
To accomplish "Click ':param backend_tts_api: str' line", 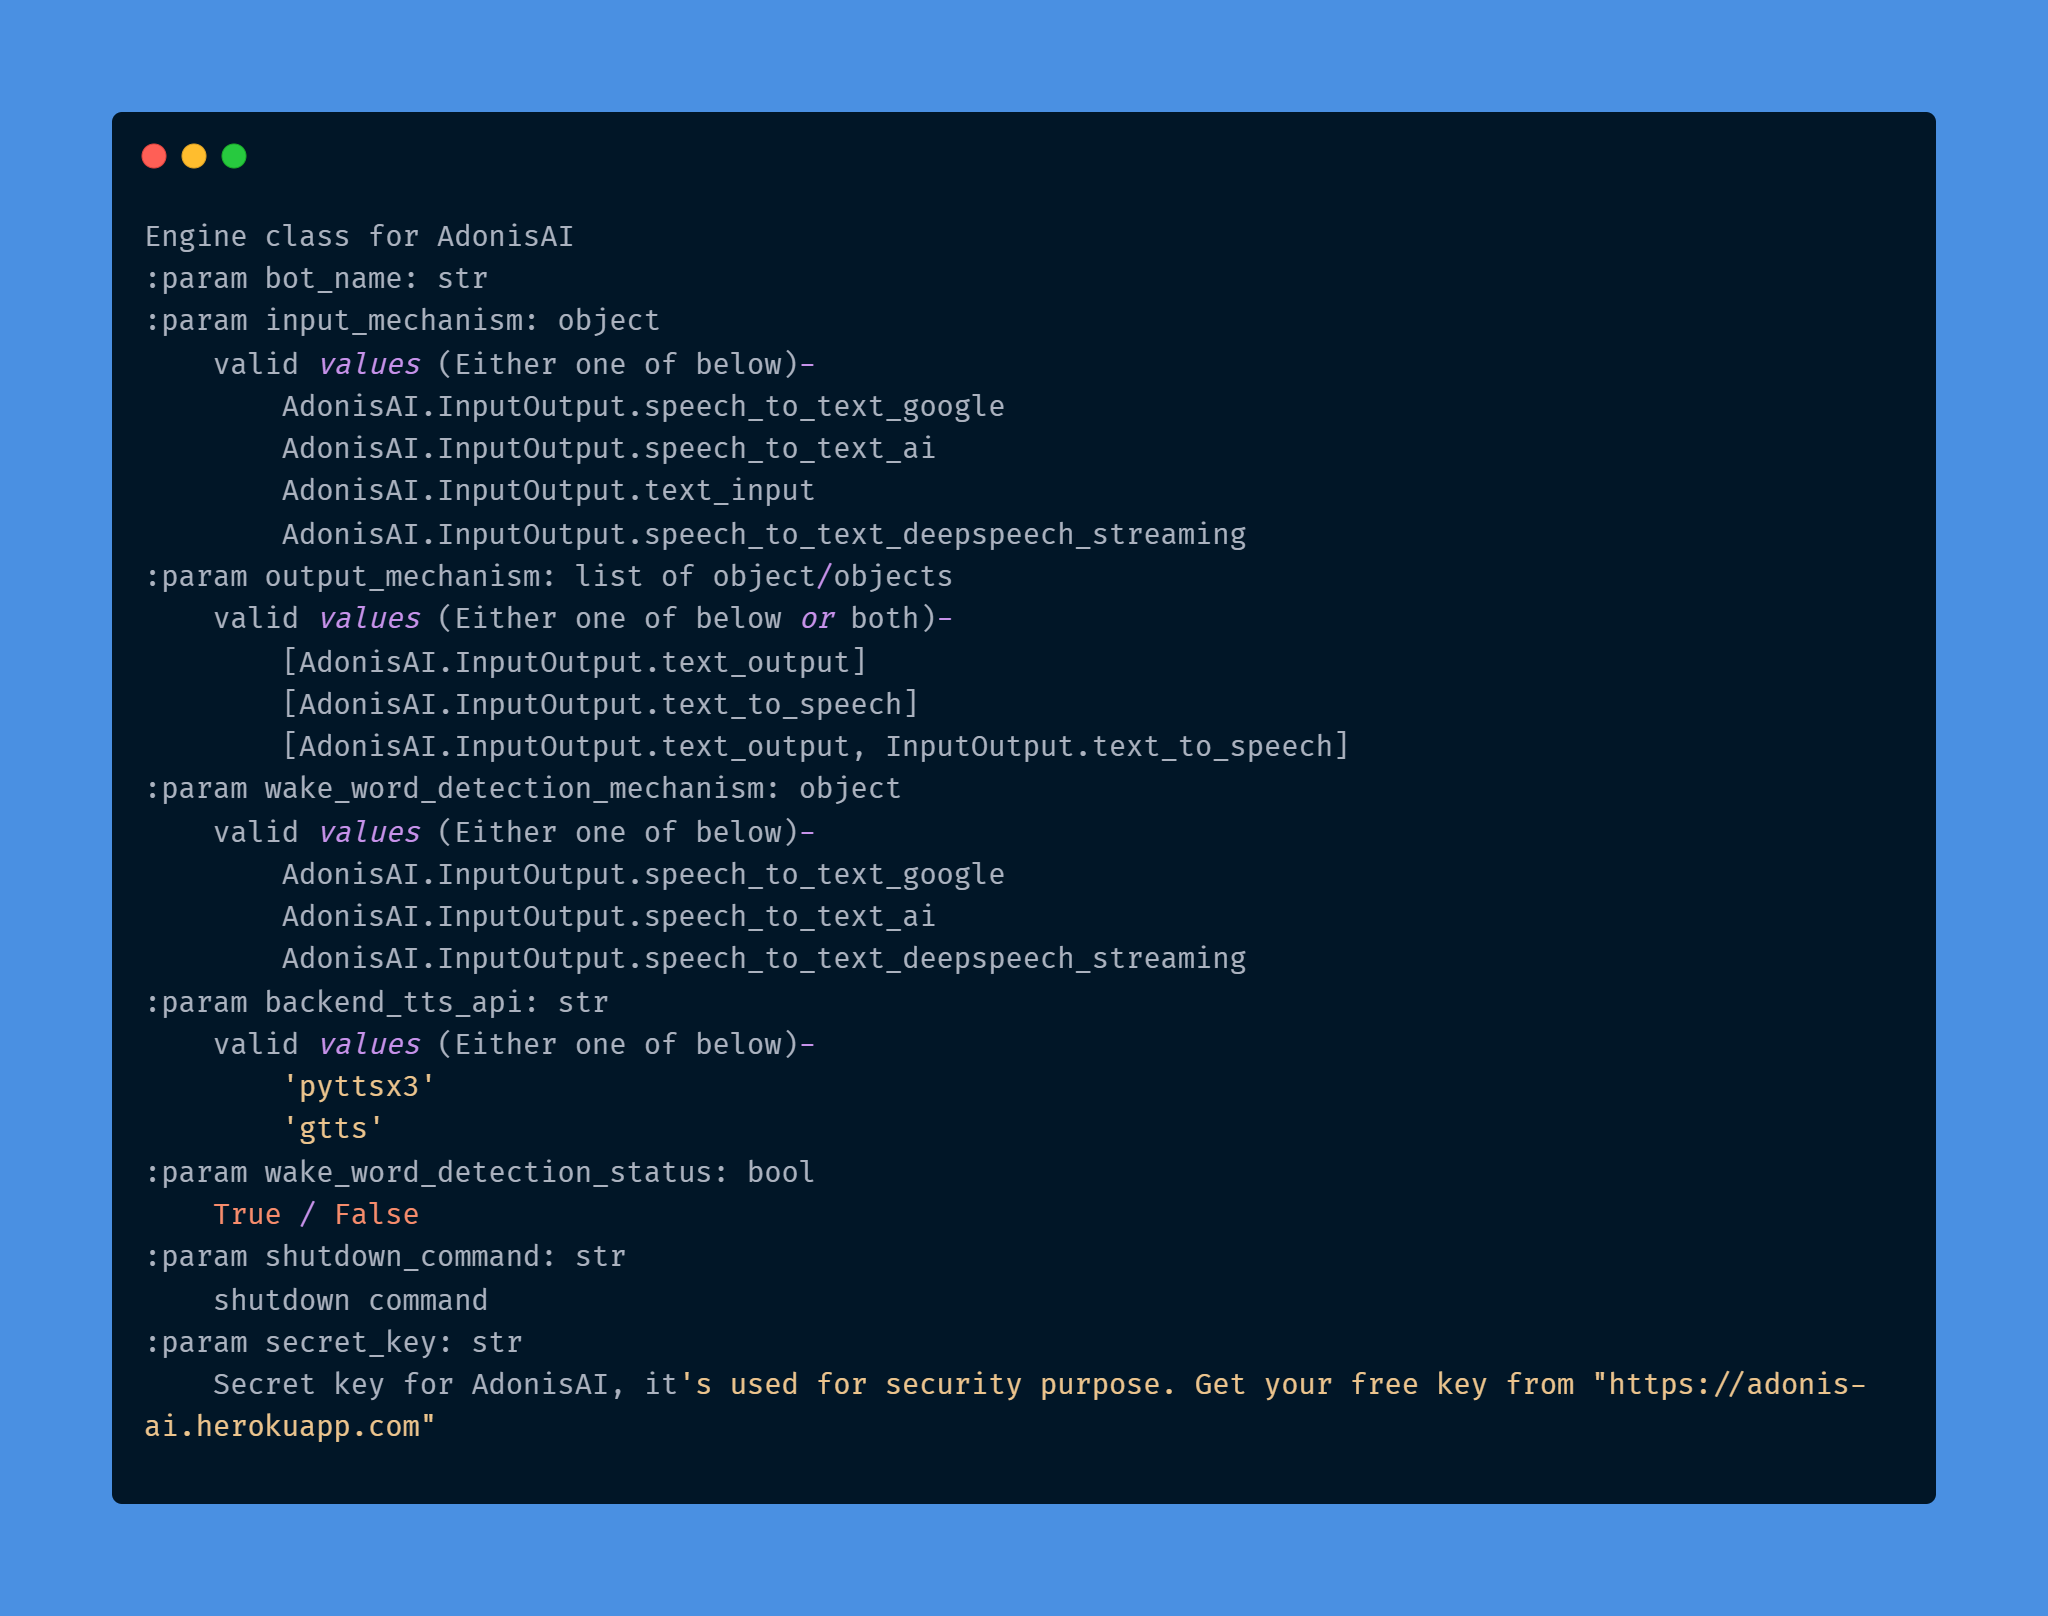I will (x=376, y=1003).
